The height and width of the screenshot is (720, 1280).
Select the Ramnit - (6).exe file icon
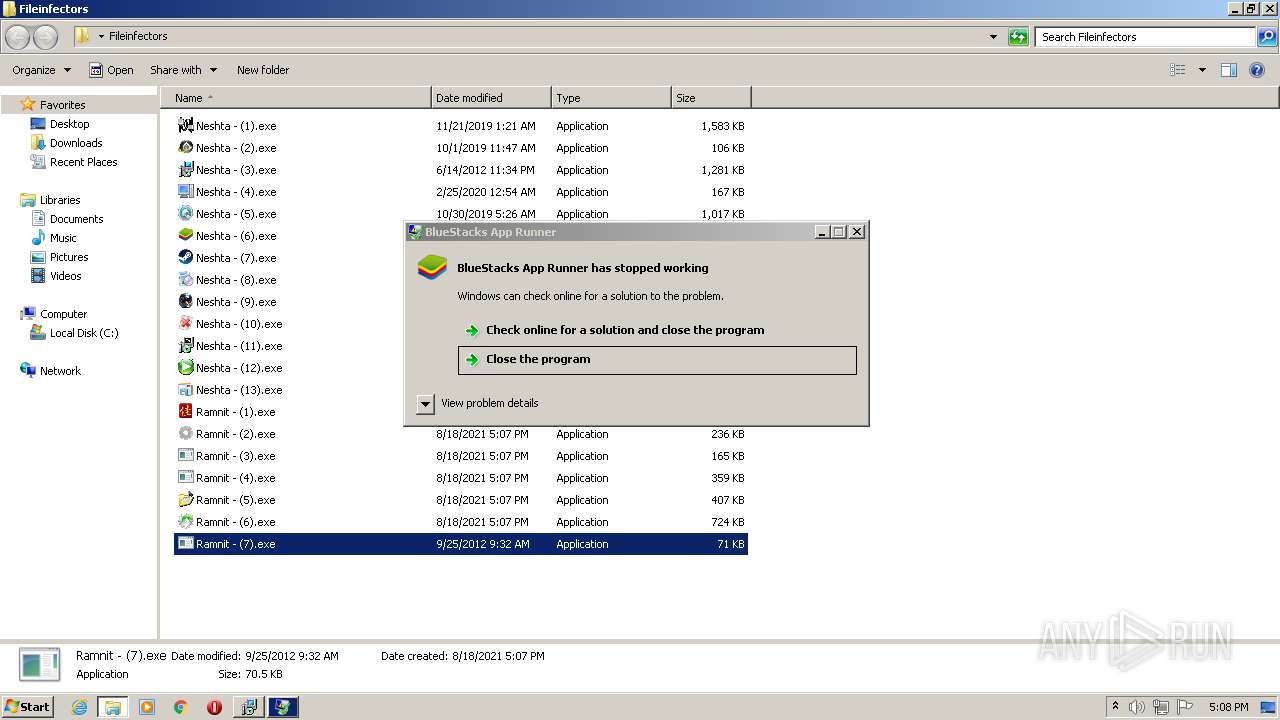pyautogui.click(x=185, y=521)
